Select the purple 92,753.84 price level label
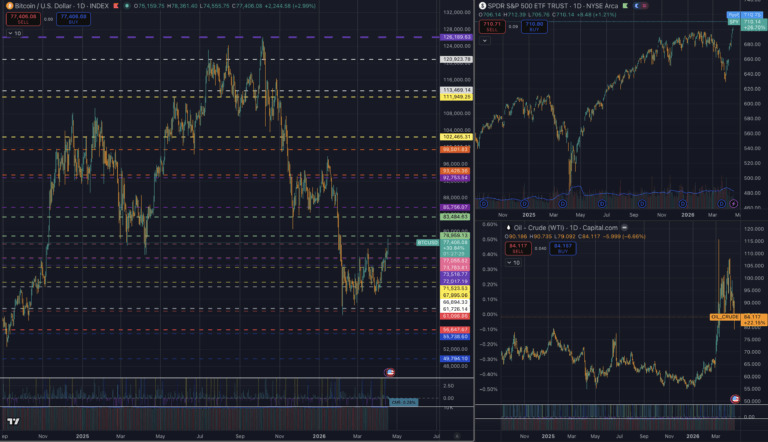This screenshot has height=442, width=768. [456, 178]
